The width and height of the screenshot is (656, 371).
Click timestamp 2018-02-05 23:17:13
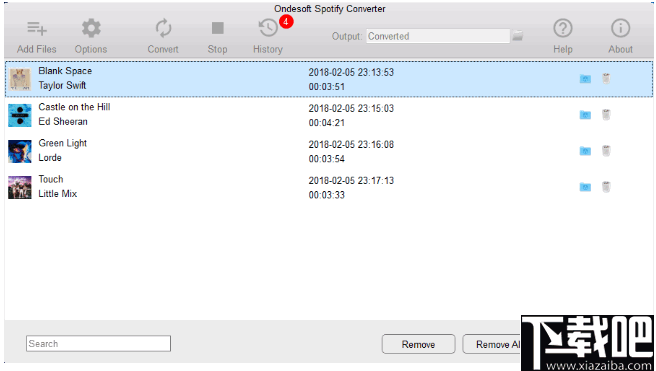point(351,181)
